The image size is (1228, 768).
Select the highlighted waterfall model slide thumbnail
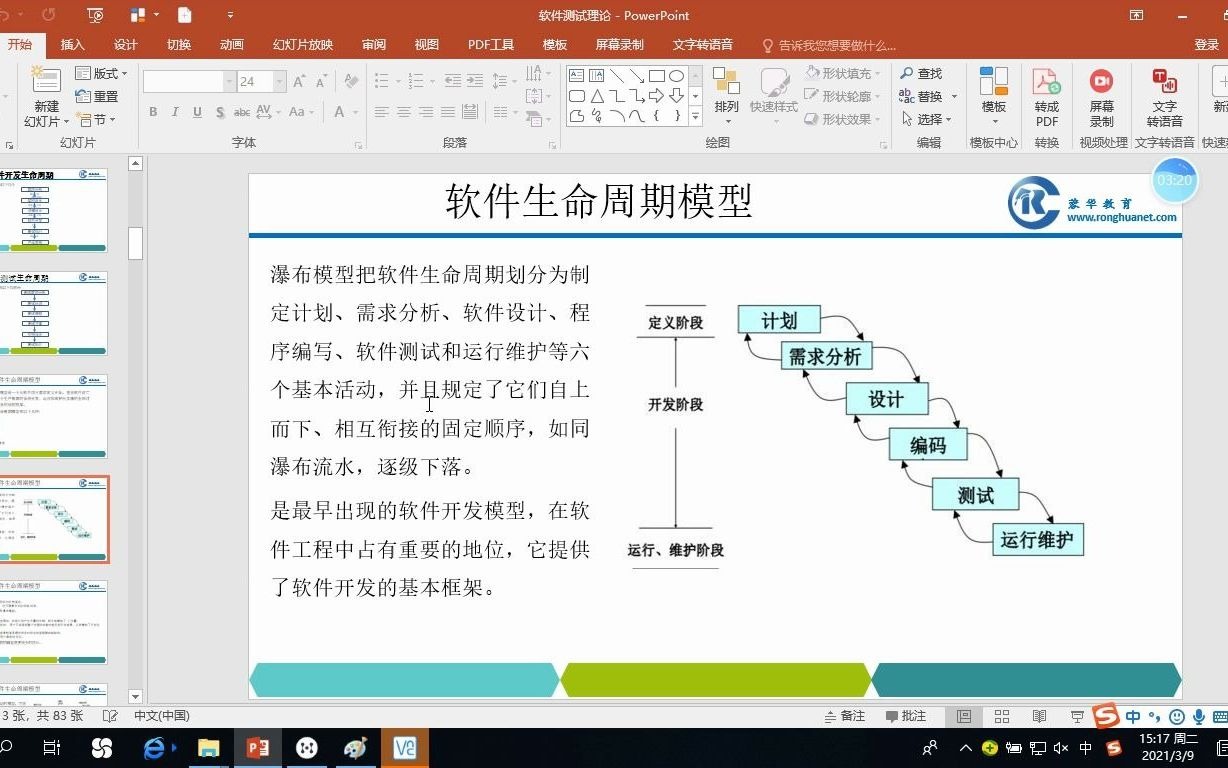tap(55, 518)
